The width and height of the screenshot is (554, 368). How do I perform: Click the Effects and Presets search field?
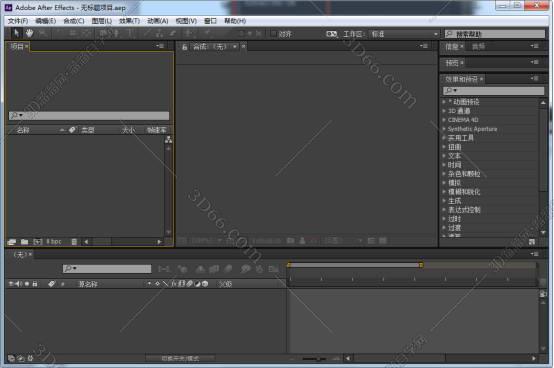coord(494,91)
